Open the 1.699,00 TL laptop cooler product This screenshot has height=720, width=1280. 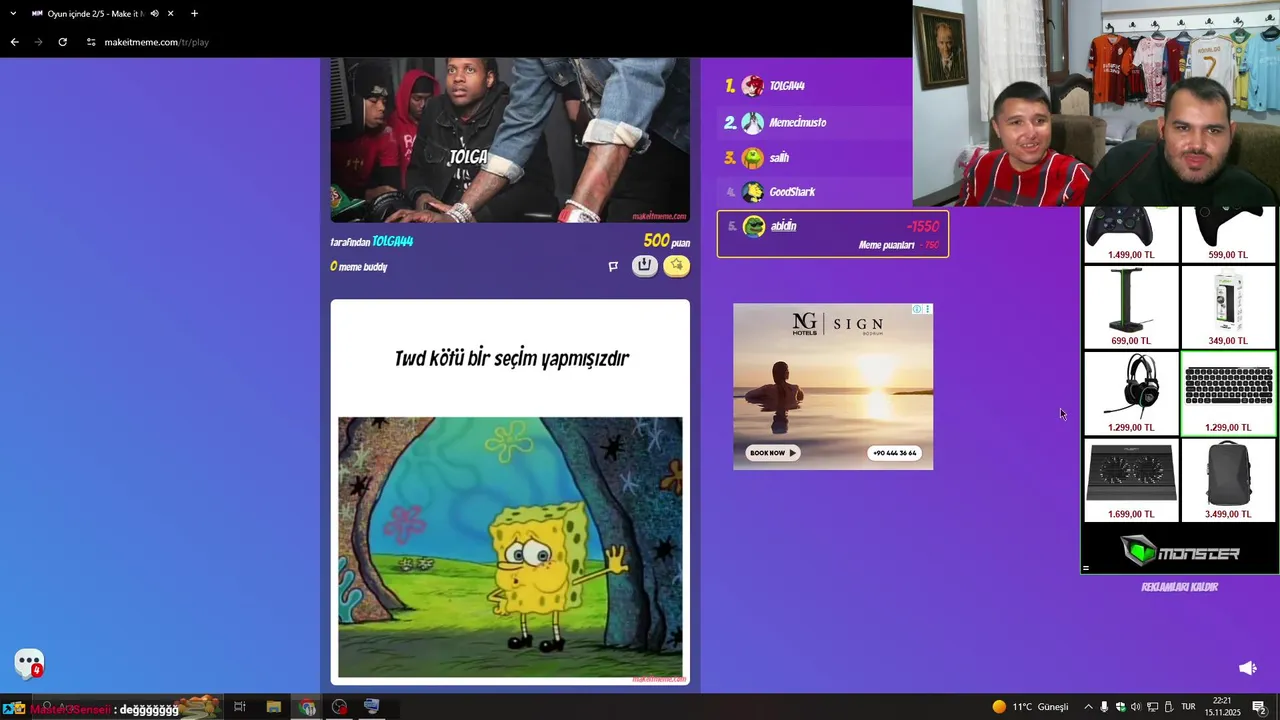tap(1131, 480)
